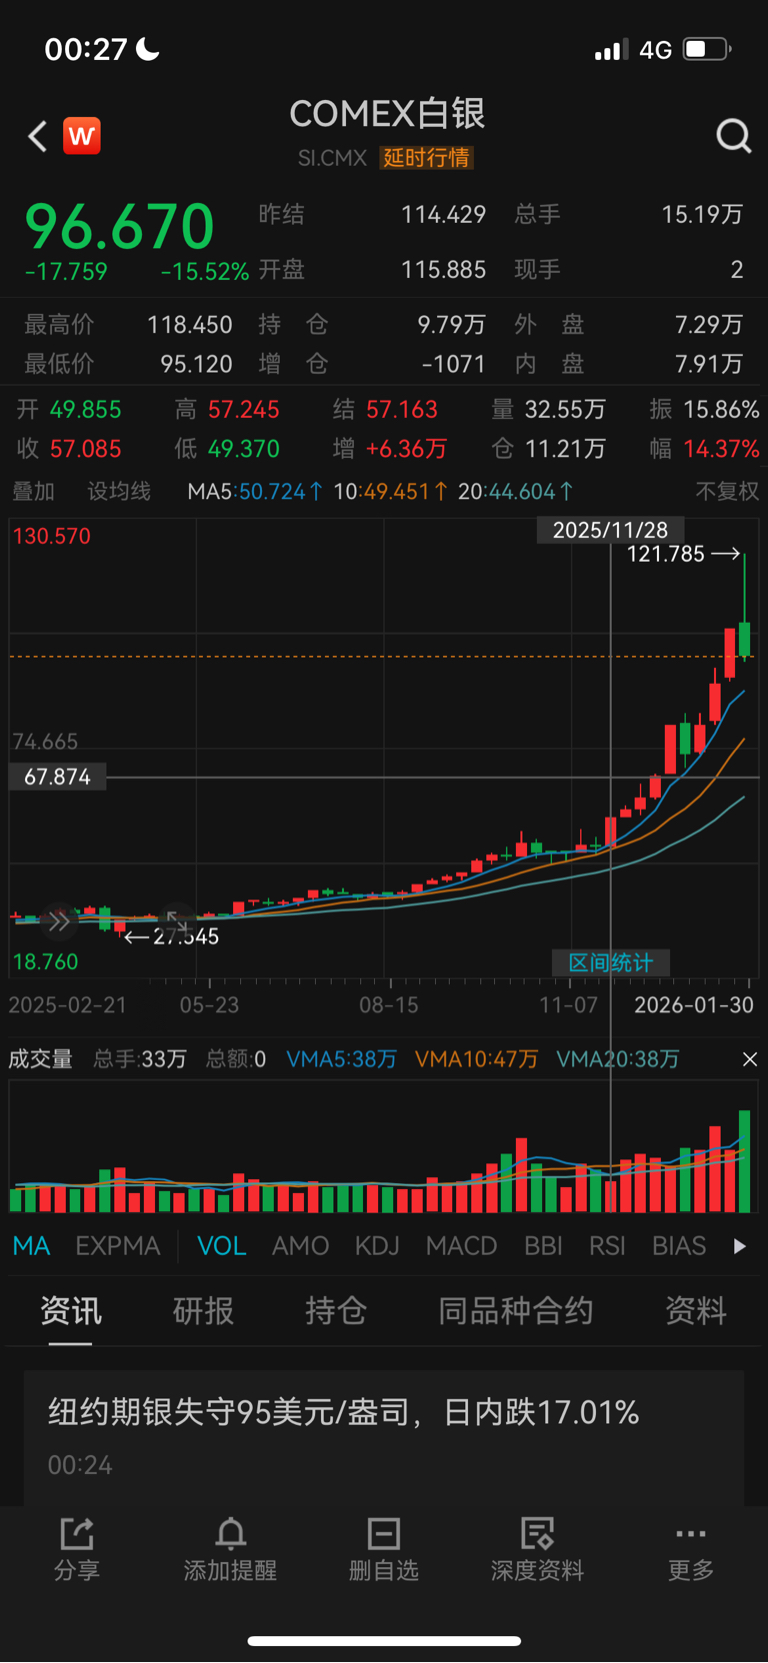Tap the 最低价 value 95.120
This screenshot has width=768, height=1663.
pos(197,364)
